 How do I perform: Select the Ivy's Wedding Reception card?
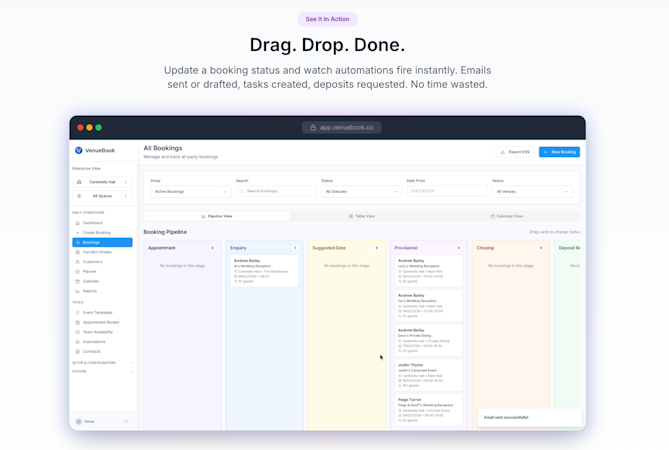pos(428,305)
